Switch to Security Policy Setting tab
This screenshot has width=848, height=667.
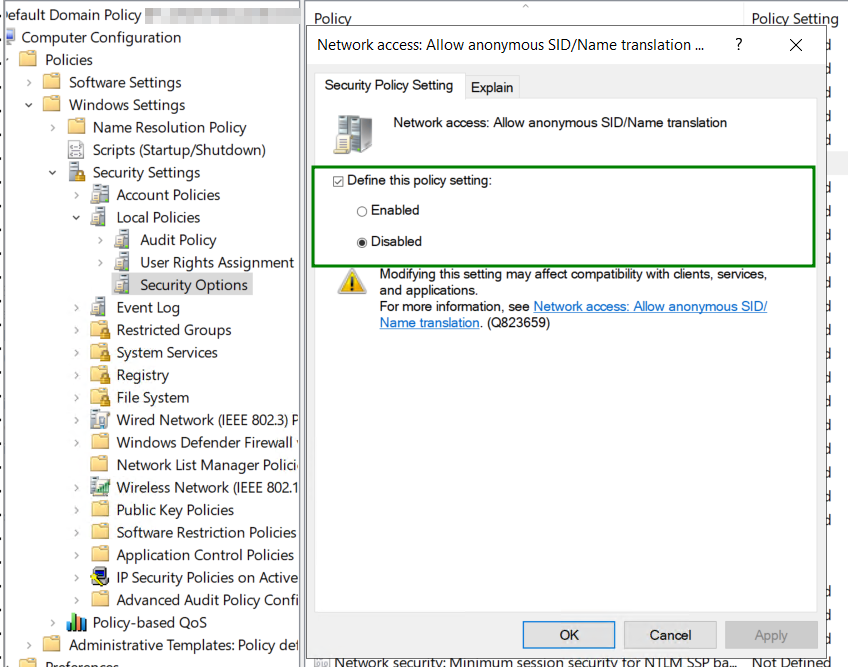[x=388, y=86]
